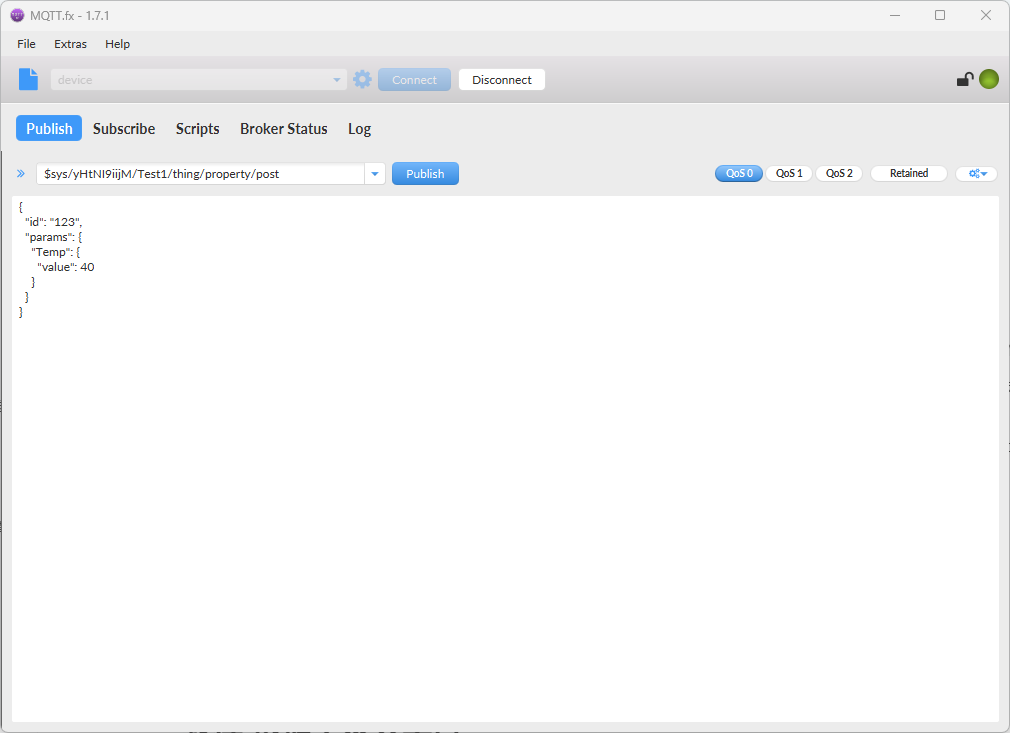
Task: Switch to the Subscribe tab
Action: point(124,129)
